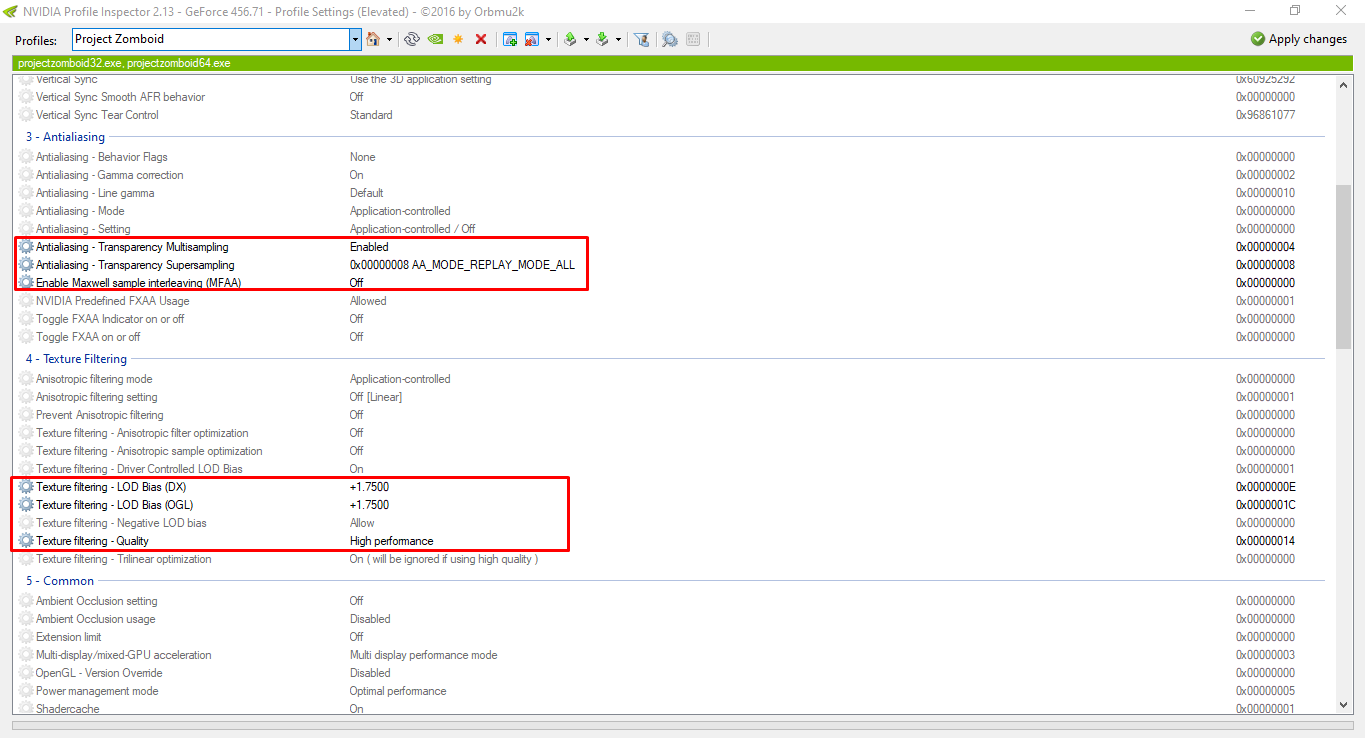
Task: Select the Antialiasing - Setting row
Action: [671, 229]
